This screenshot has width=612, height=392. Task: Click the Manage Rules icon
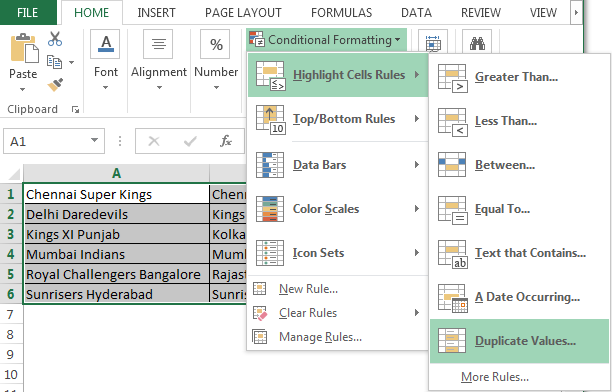260,337
